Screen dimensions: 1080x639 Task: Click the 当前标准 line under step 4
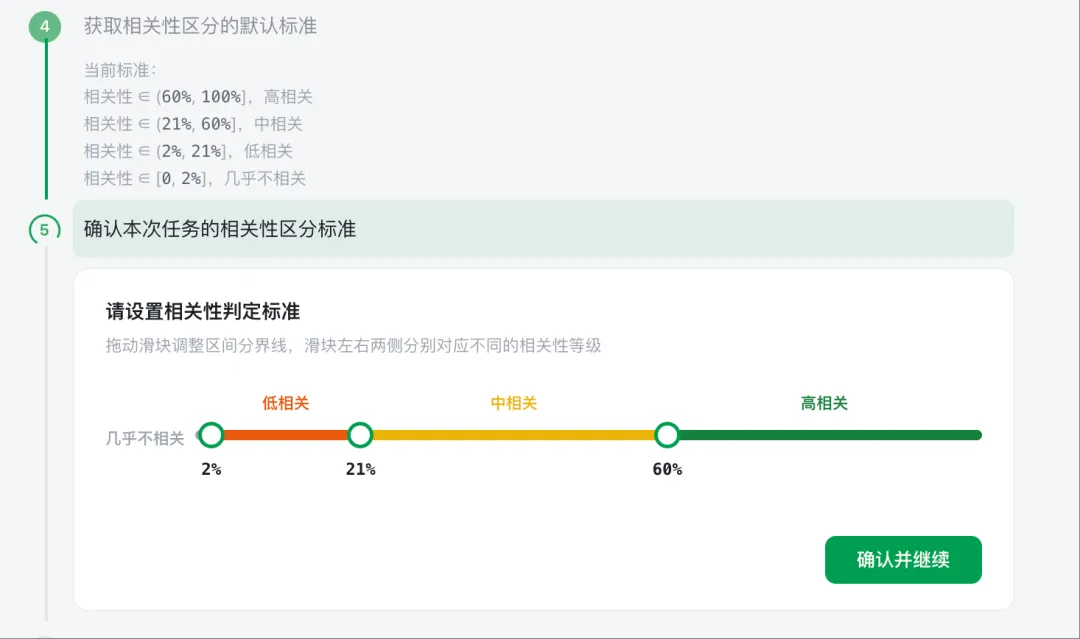120,71
